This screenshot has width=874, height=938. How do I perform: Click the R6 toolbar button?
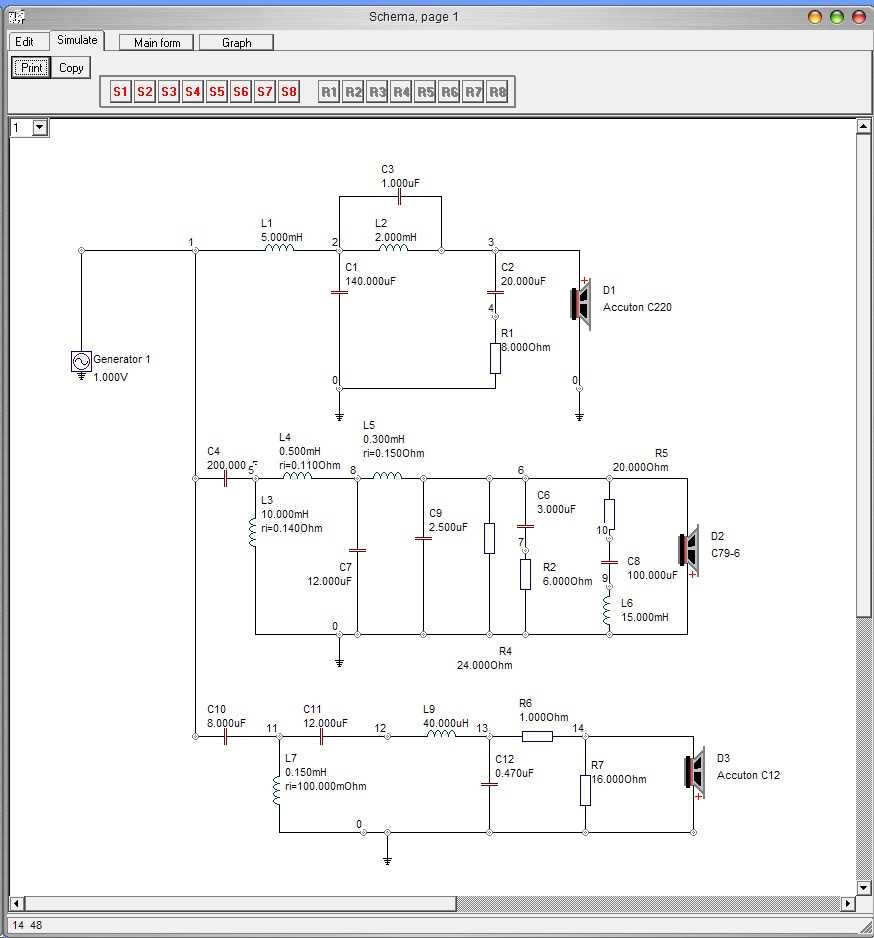(x=449, y=92)
